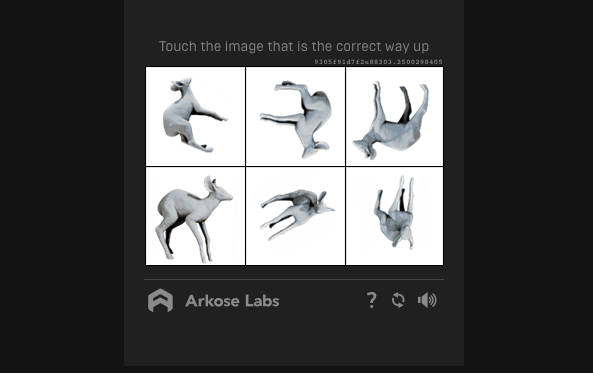Click the ears of bottom-left deer
Image resolution: width=593 pixels, height=373 pixels.
click(x=210, y=183)
